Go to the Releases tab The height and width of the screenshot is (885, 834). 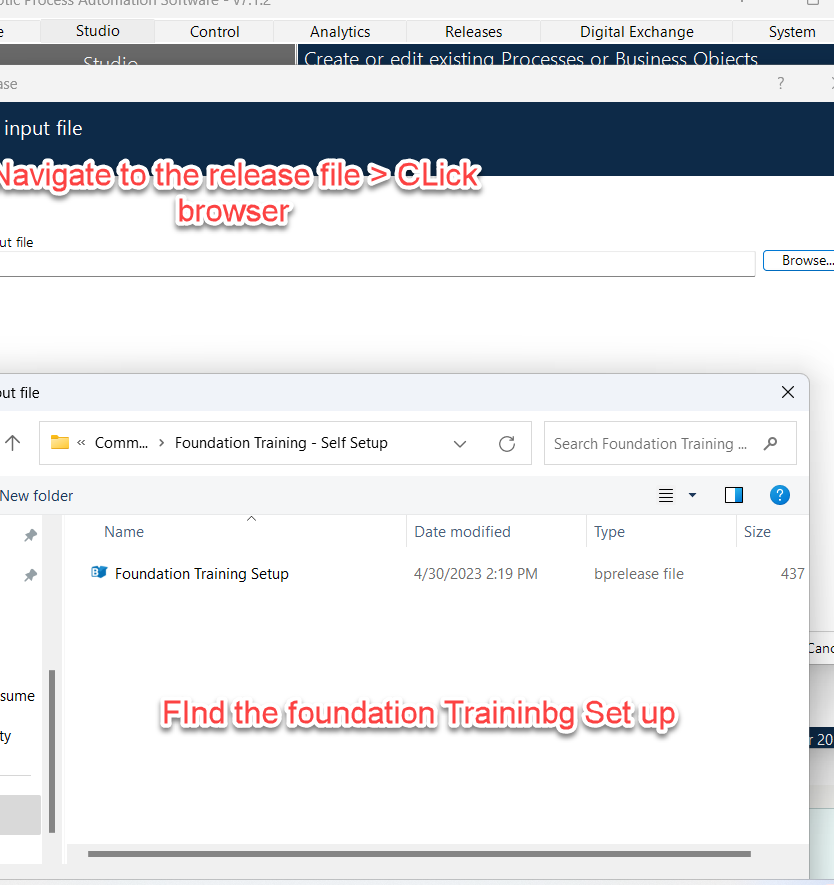coord(473,32)
